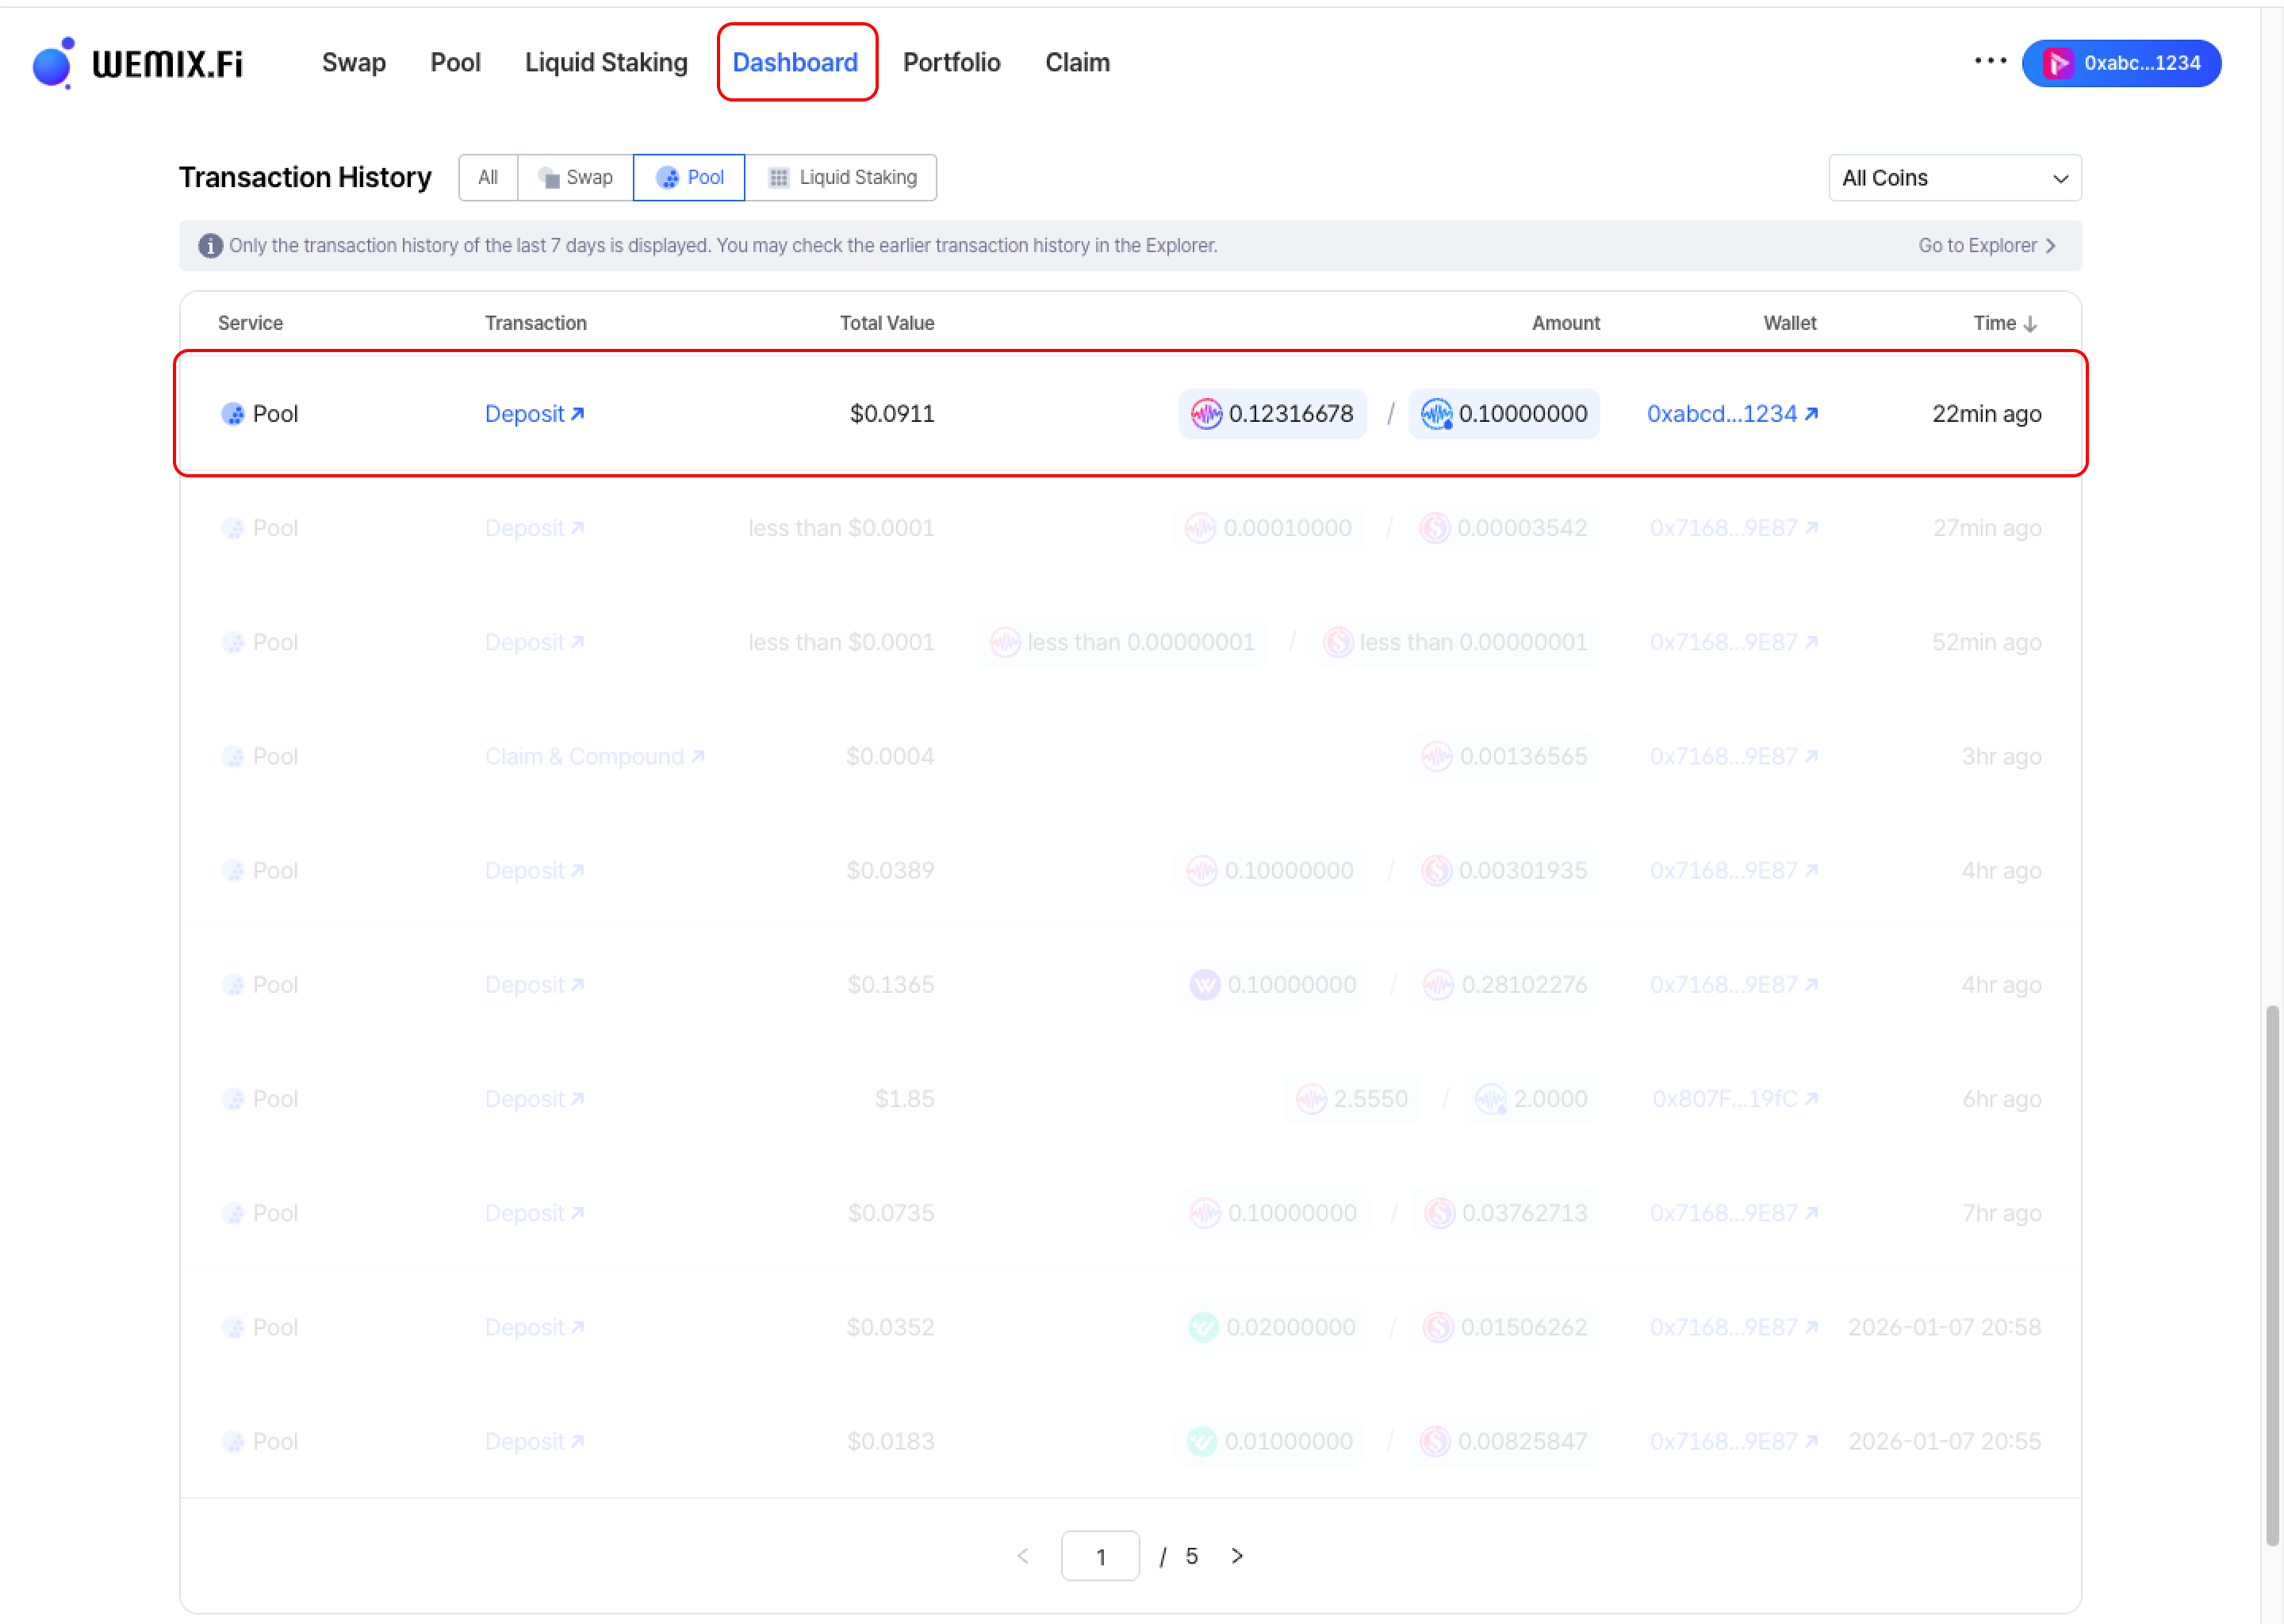Click the vertical page scrollbar
Viewport: 2284px width, 1624px height.
tap(2272, 1275)
